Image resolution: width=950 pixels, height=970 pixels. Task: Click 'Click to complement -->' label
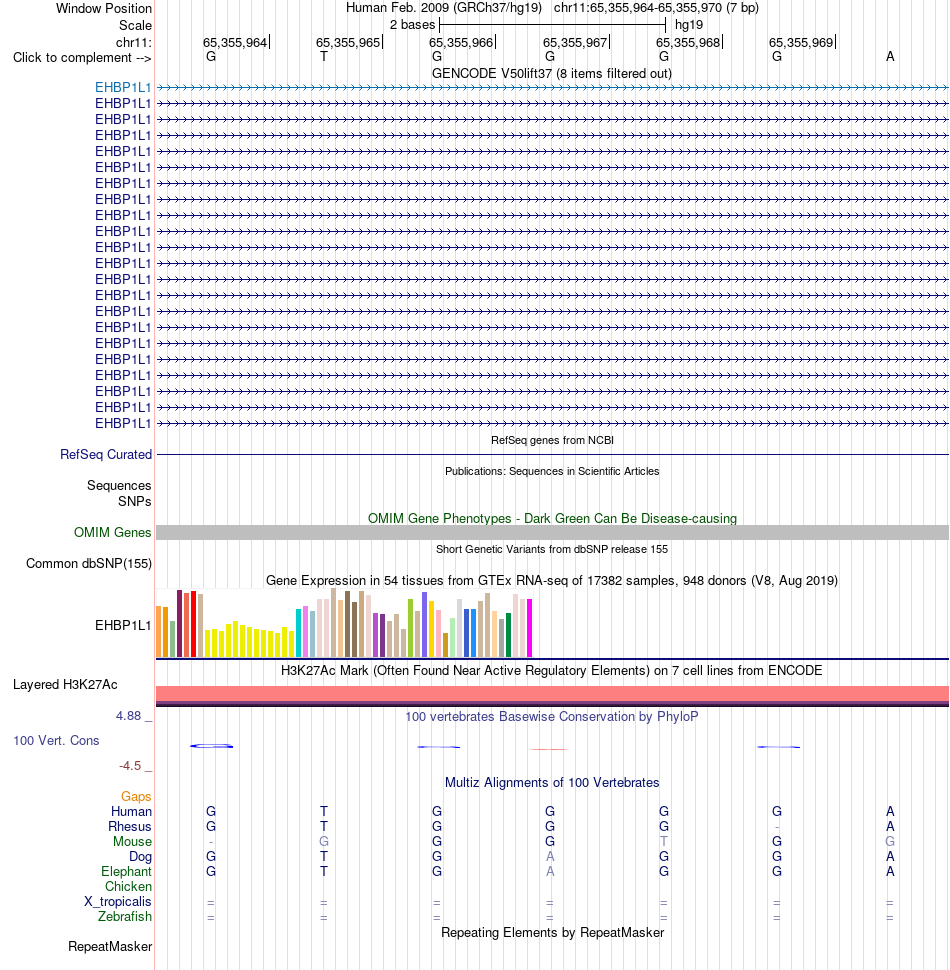82,58
